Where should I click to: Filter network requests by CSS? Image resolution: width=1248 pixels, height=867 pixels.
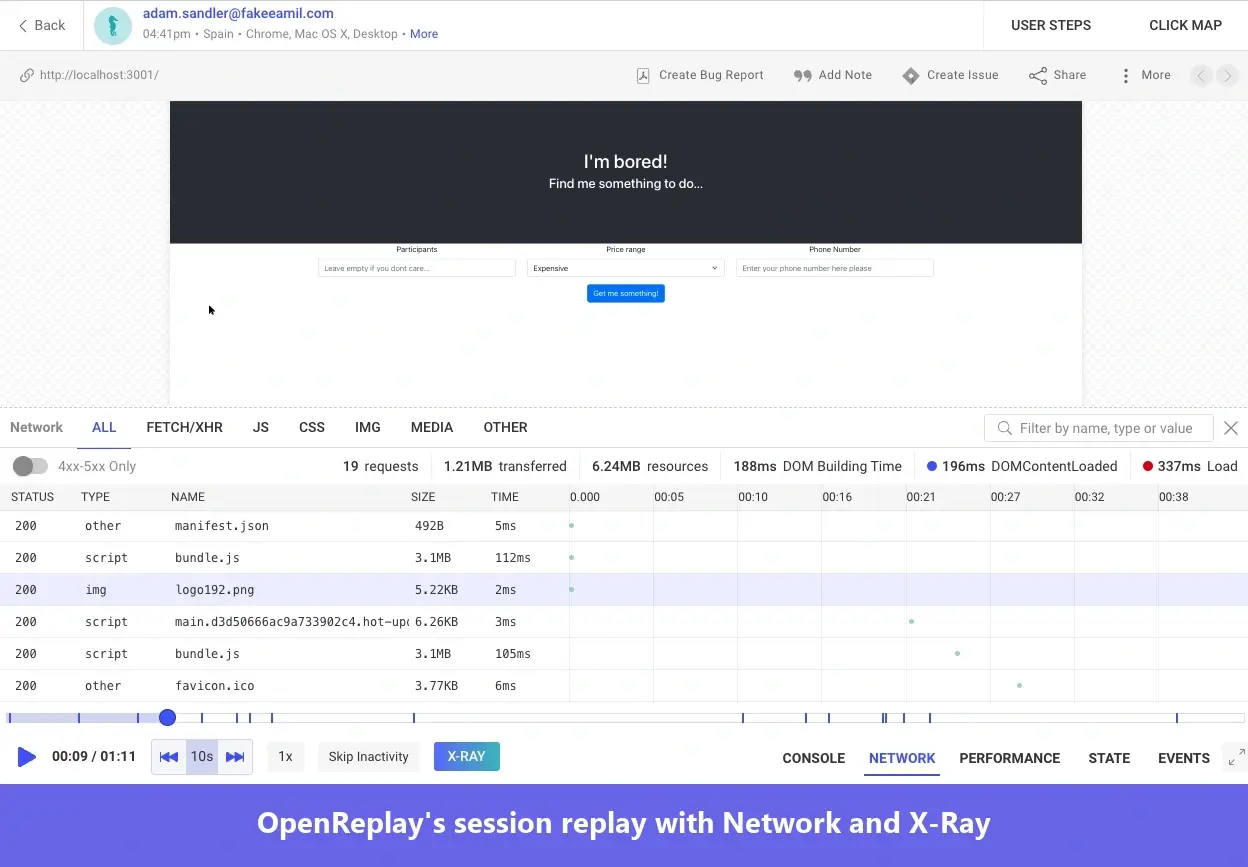312,427
